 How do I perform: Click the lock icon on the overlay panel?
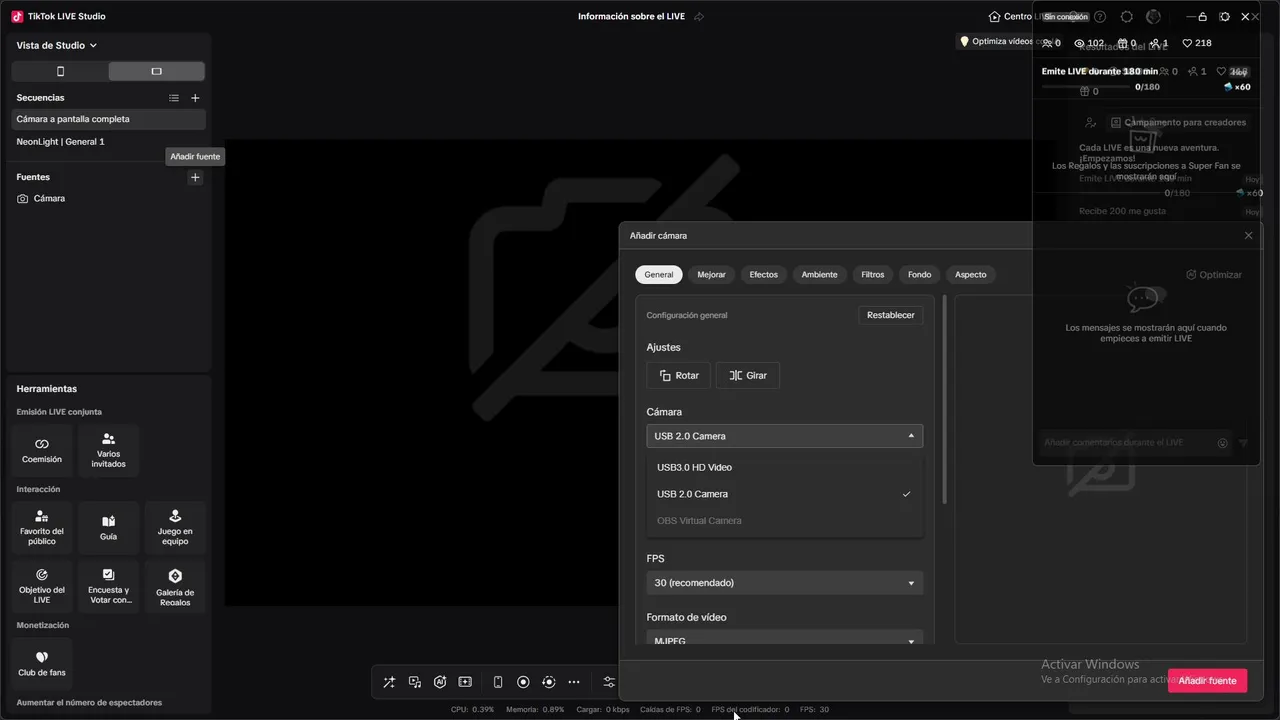click(1202, 17)
